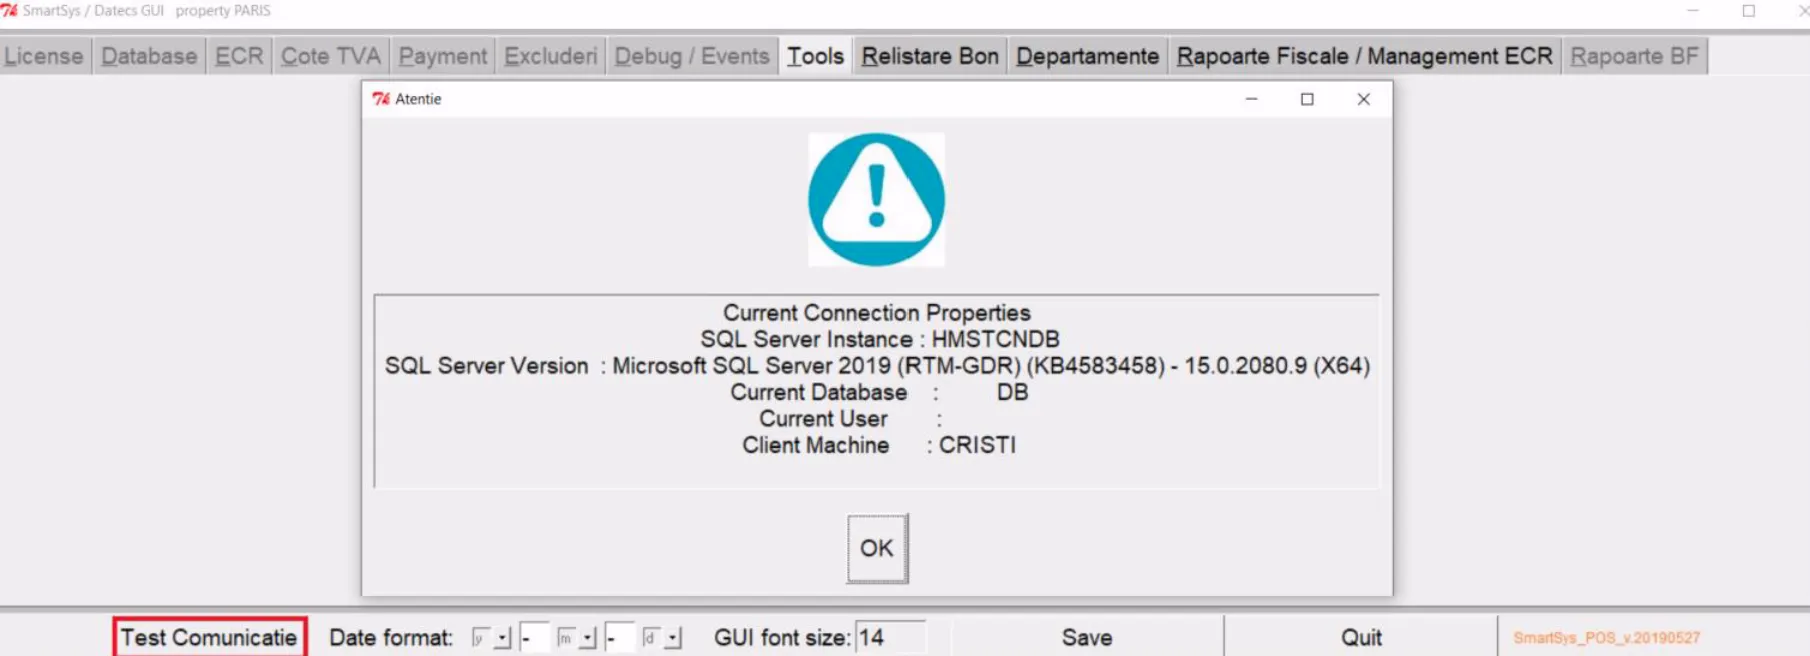Image resolution: width=1810 pixels, height=656 pixels.
Task: Click the Test Comunicatie button
Action: click(209, 637)
